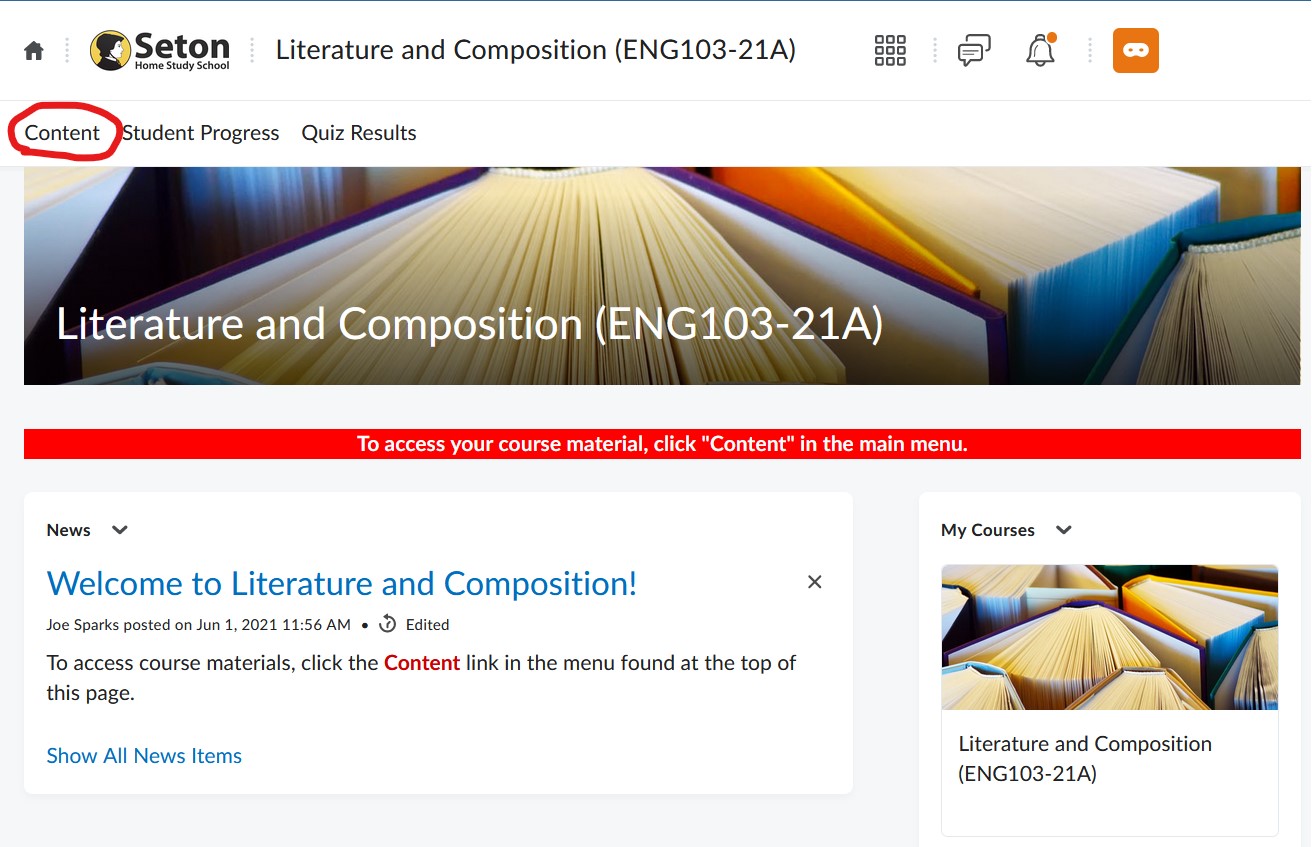Viewport: 1312px width, 847px height.
Task: Open the orange user profile avatar
Action: 1136,50
